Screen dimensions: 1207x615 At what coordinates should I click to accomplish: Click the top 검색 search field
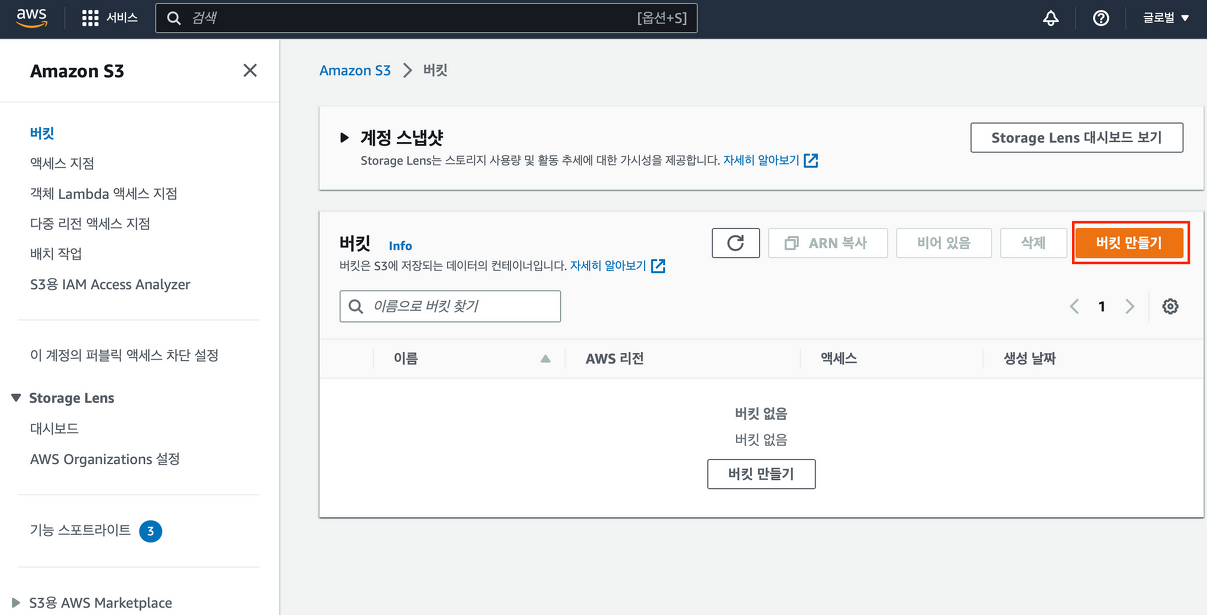(x=426, y=18)
